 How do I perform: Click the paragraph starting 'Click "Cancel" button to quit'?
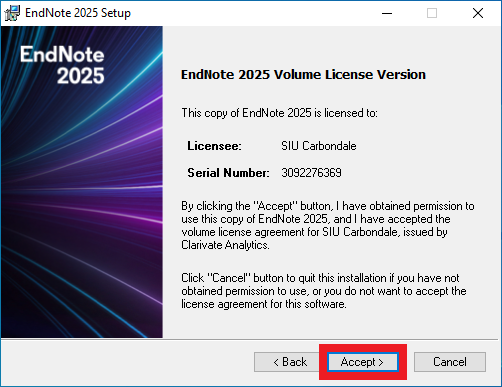pyautogui.click(x=324, y=291)
